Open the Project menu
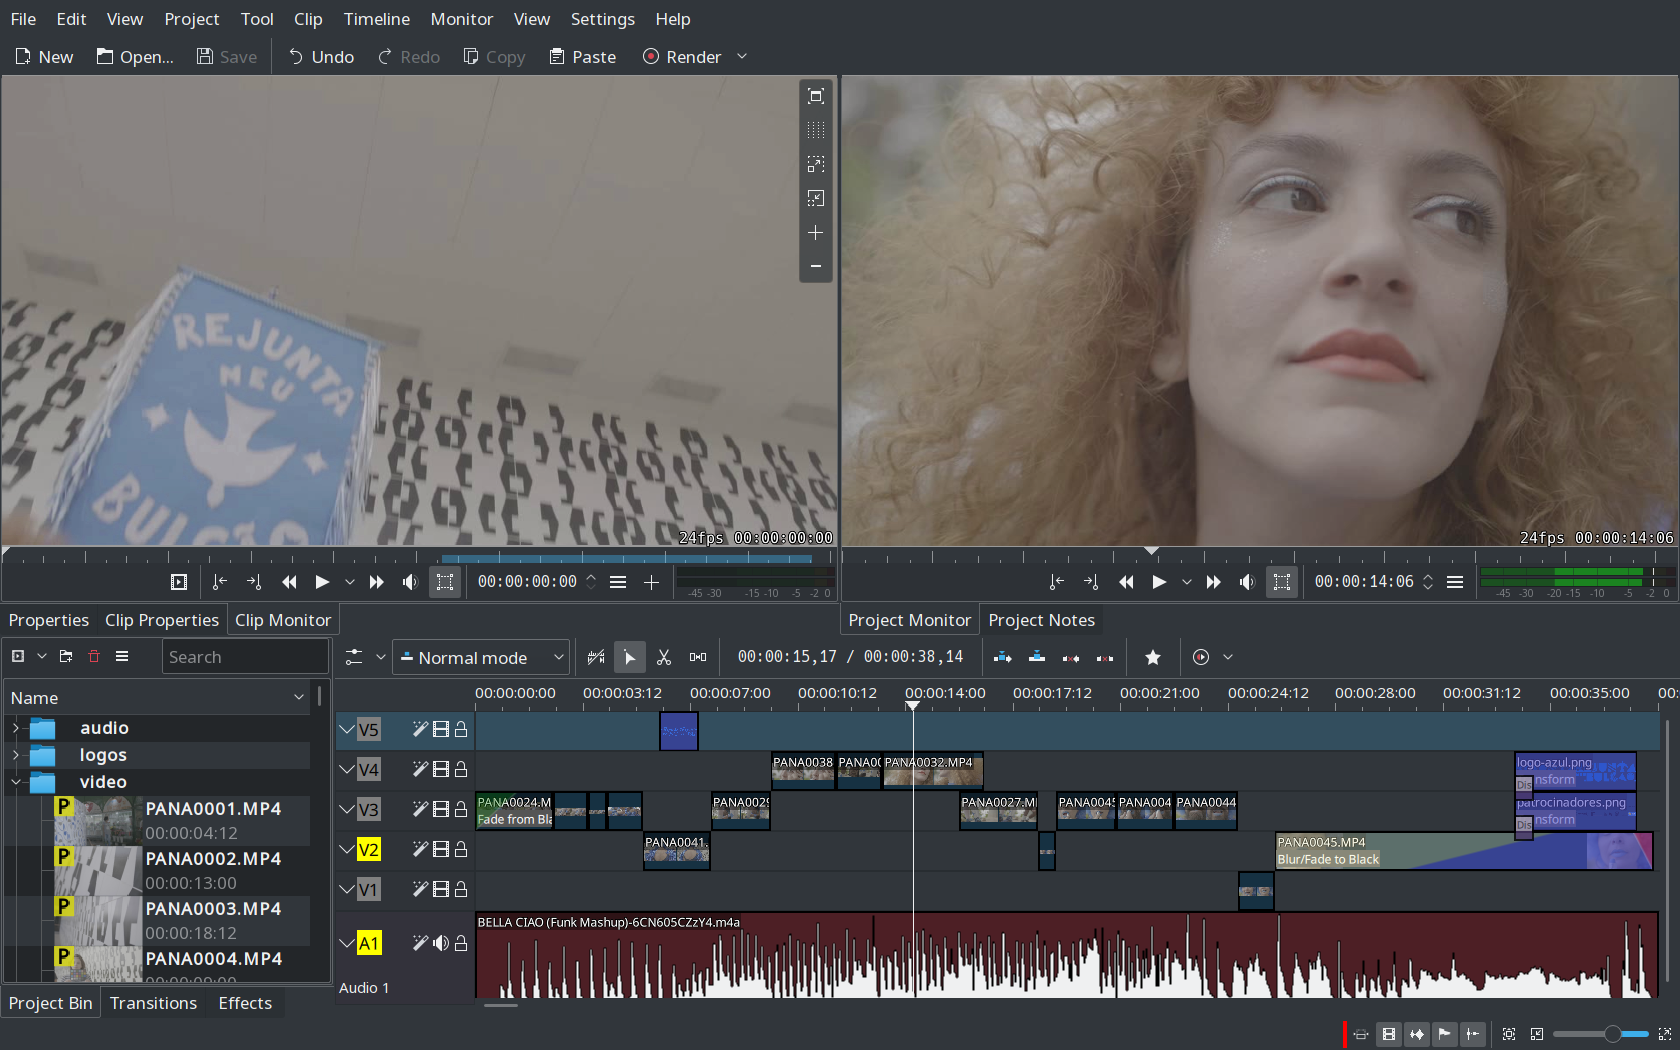 click(192, 19)
